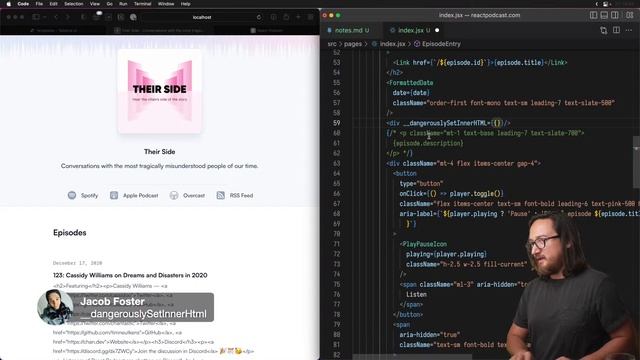Open the RSS Feed link
Screen dimensions: 640x360
[235, 196]
